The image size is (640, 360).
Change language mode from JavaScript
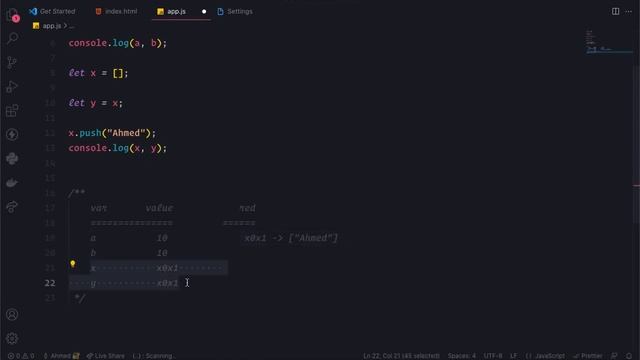545,356
